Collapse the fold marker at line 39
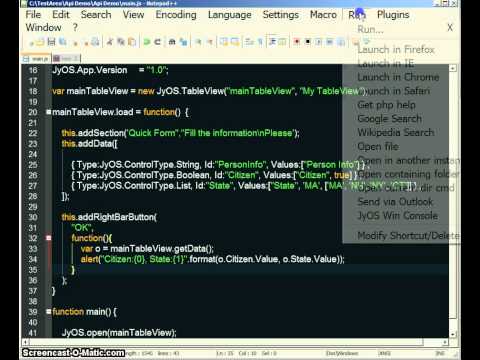Viewport: 480px width, 360px height. pyautogui.click(x=49, y=312)
